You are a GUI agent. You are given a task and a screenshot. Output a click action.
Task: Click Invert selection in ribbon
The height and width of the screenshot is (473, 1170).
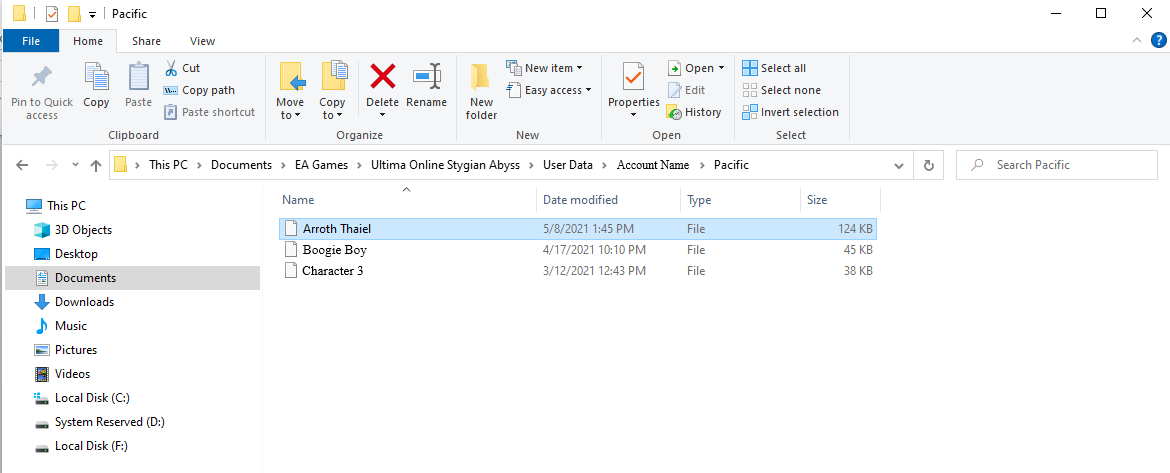(x=790, y=112)
